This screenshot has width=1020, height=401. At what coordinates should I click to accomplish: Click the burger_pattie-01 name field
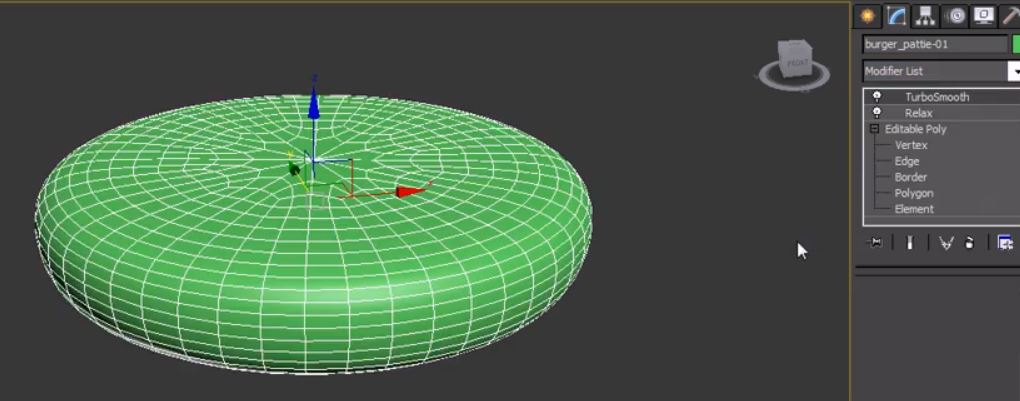(x=935, y=44)
